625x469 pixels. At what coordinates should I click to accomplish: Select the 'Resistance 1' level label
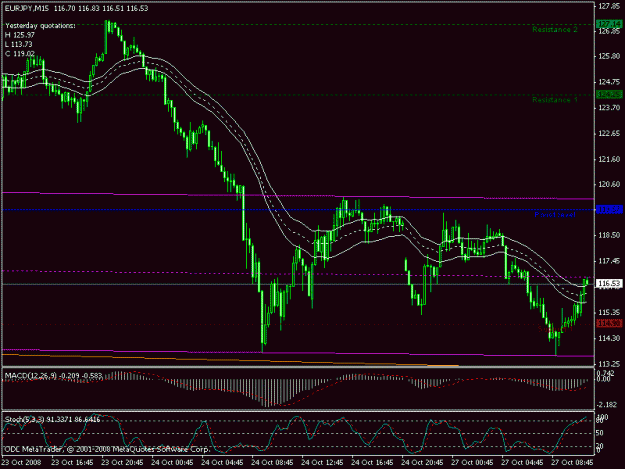coord(554,100)
